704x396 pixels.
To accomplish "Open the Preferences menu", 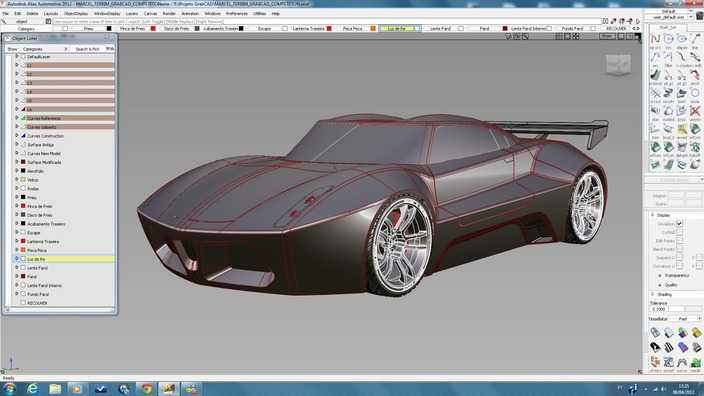I will pos(237,13).
